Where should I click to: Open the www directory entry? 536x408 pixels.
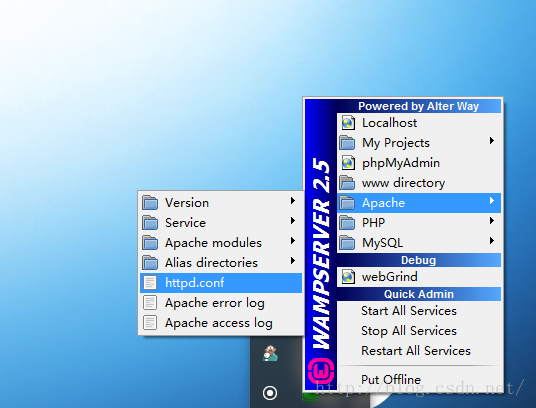419,183
